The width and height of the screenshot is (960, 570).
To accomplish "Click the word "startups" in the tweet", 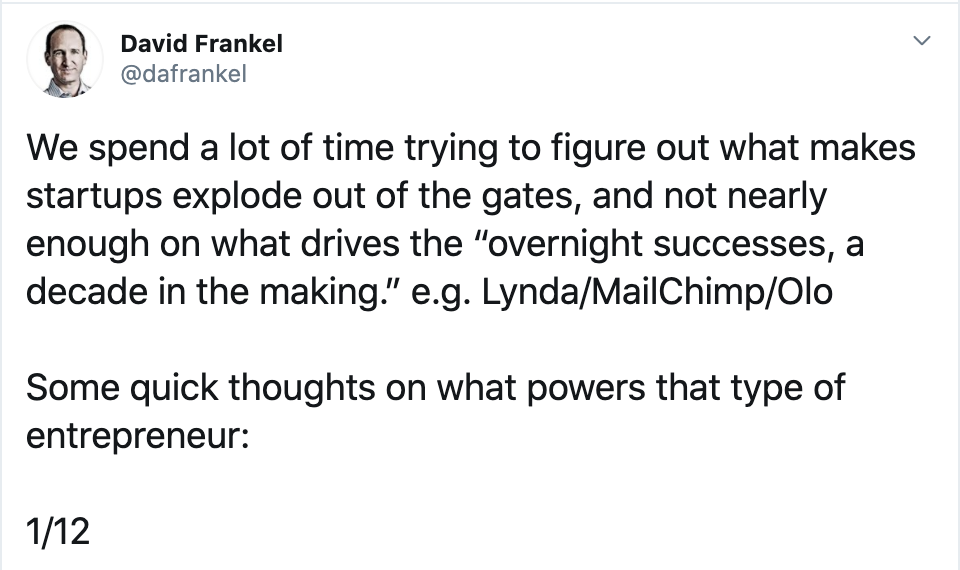I will pyautogui.click(x=94, y=197).
